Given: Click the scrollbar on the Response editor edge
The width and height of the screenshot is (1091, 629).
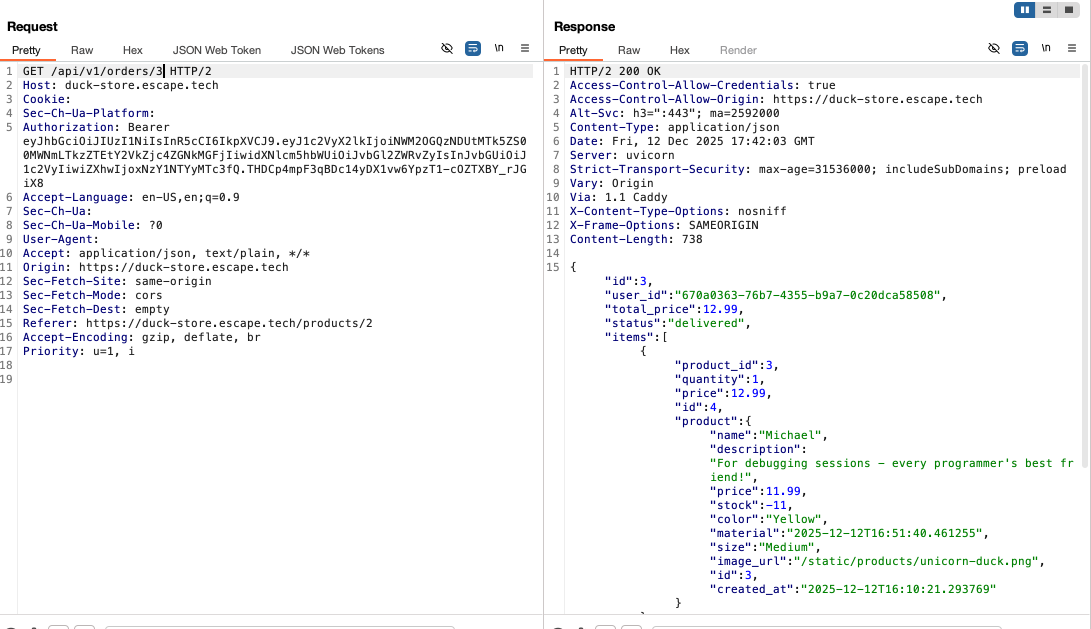Looking at the screenshot, I should tap(1087, 300).
